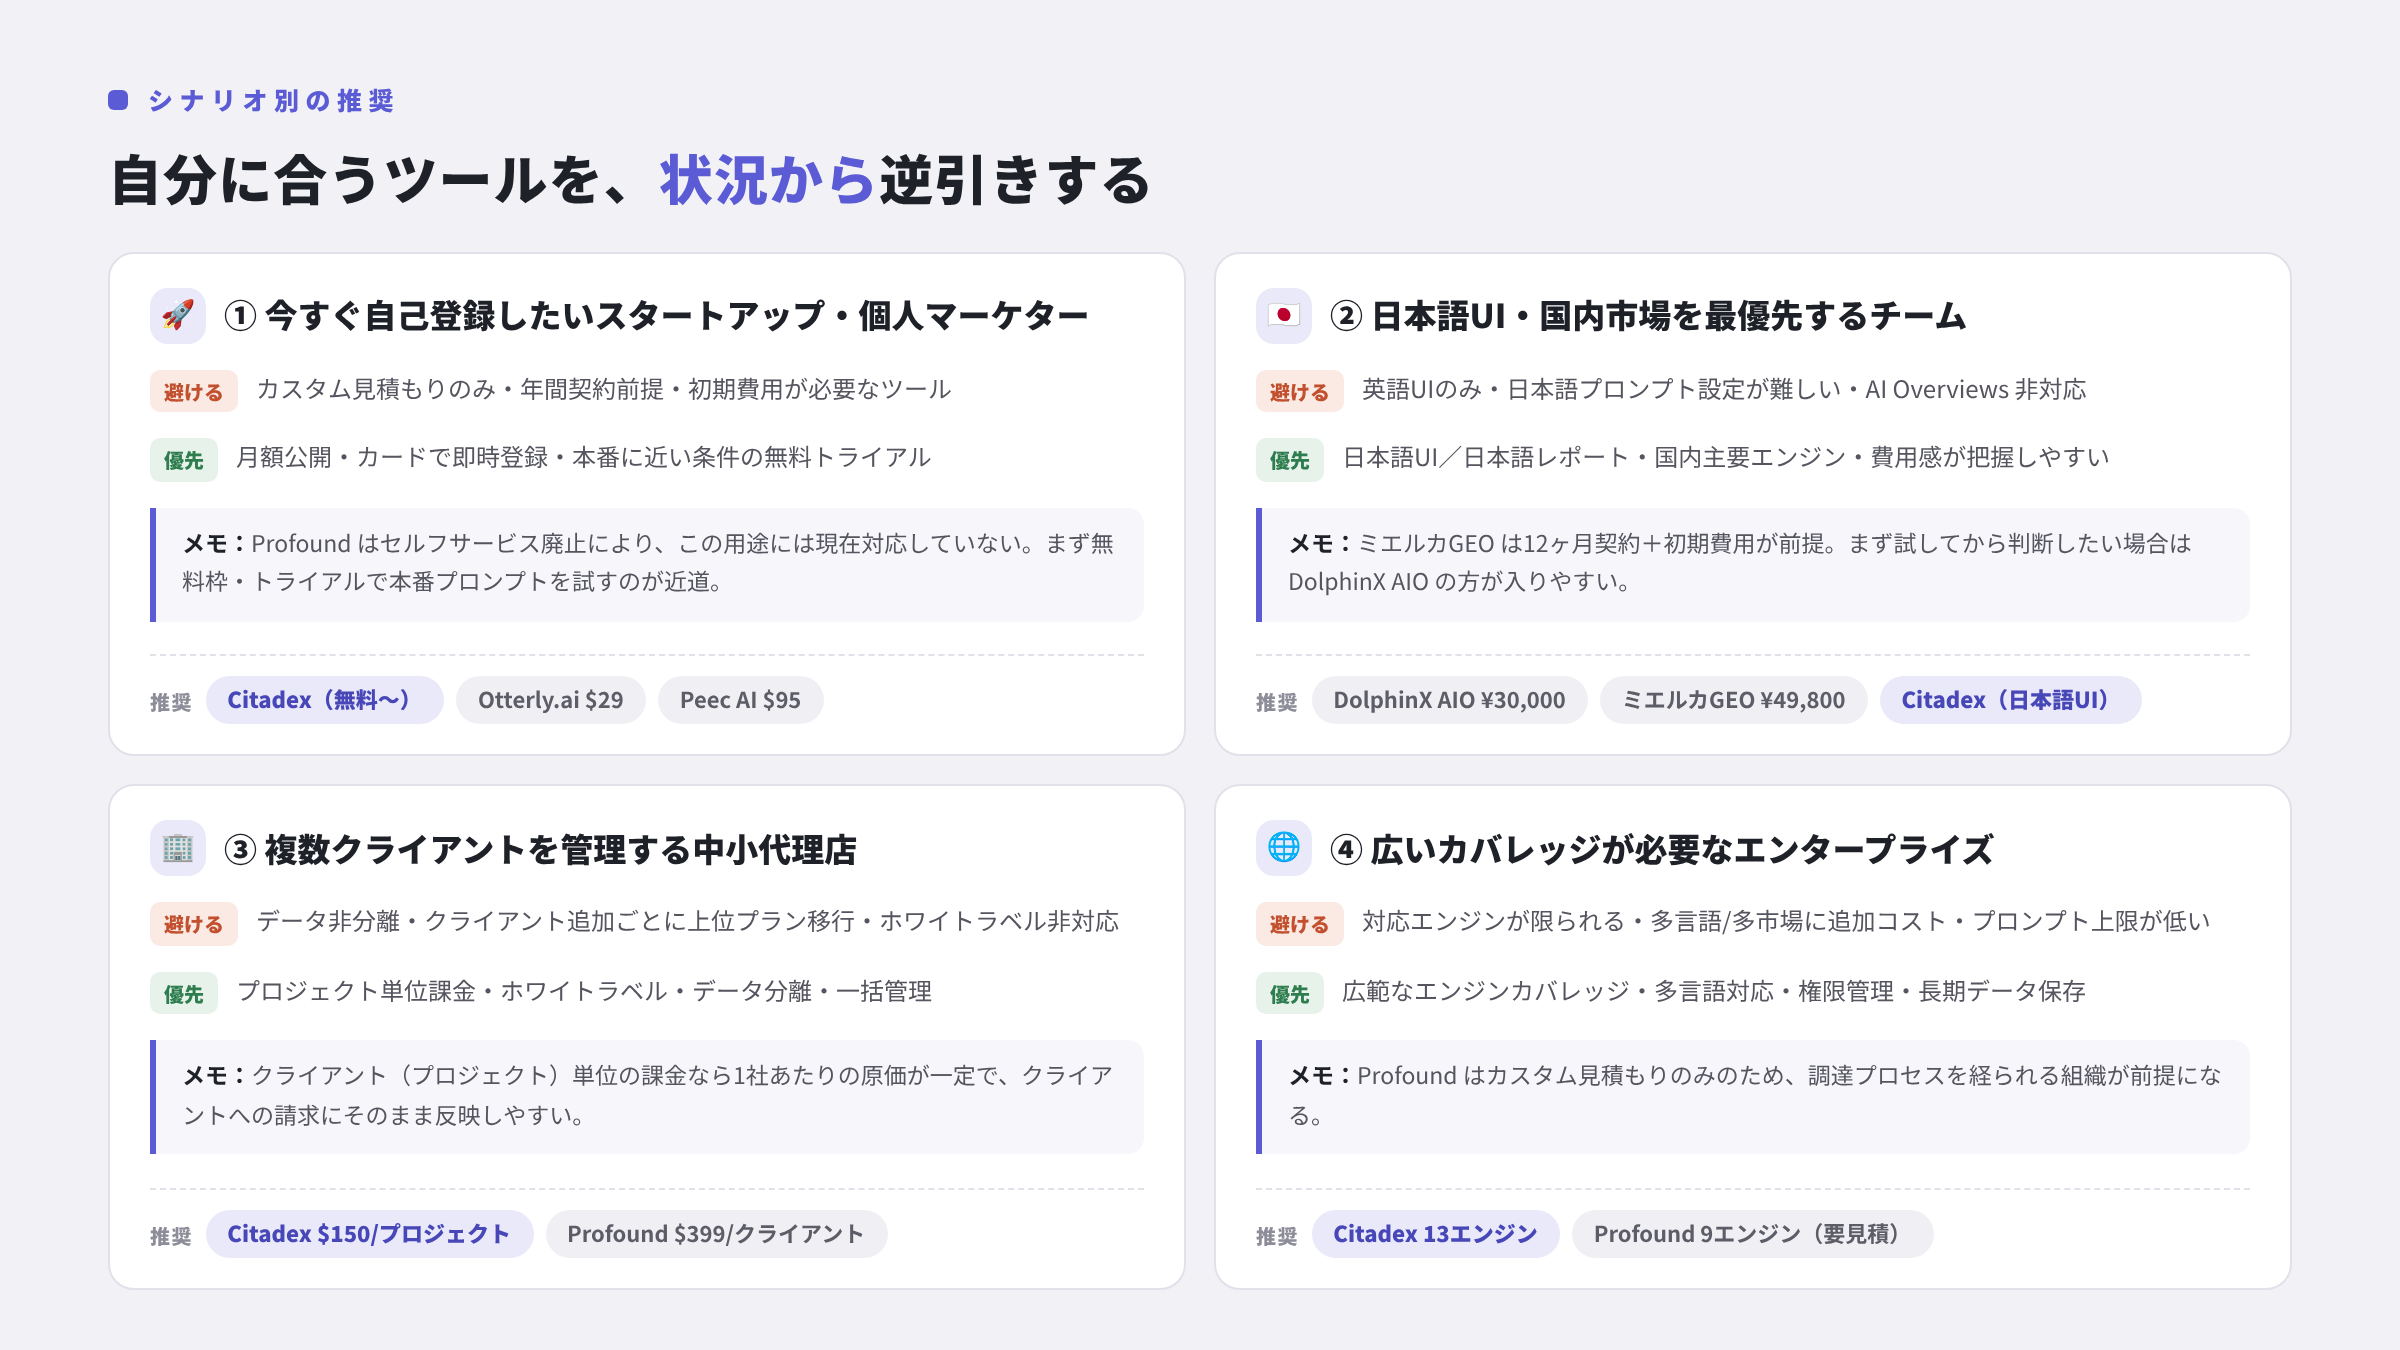Select the Profound $399/クライアント pill
2400x1350 pixels.
click(x=716, y=1234)
